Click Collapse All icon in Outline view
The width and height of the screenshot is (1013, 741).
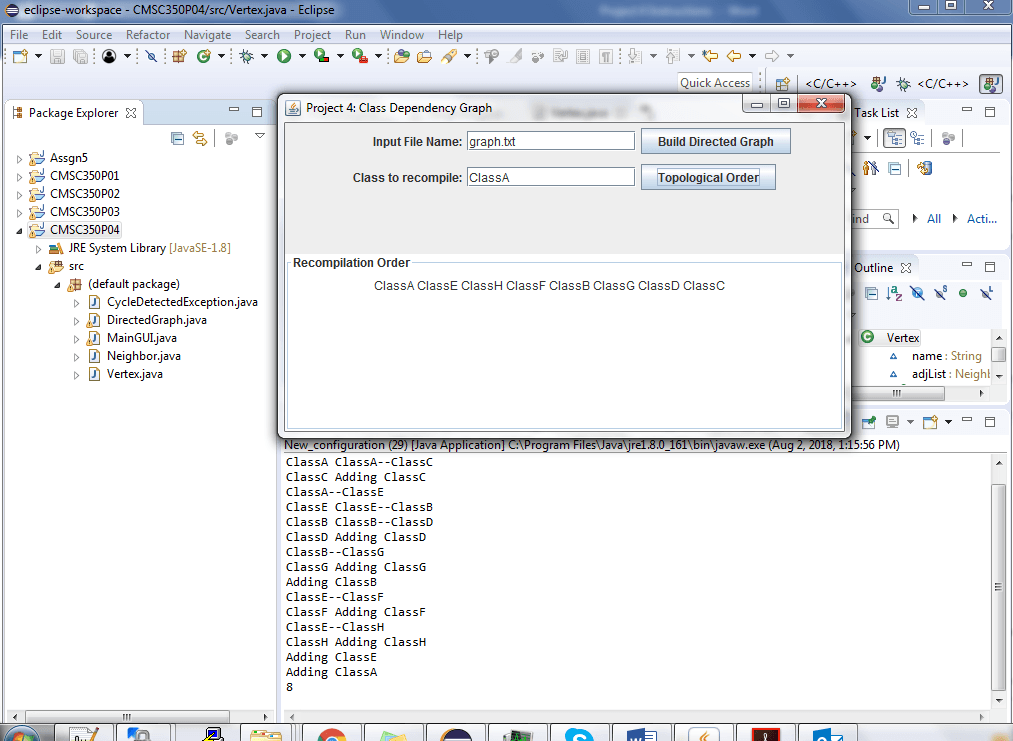coord(872,294)
